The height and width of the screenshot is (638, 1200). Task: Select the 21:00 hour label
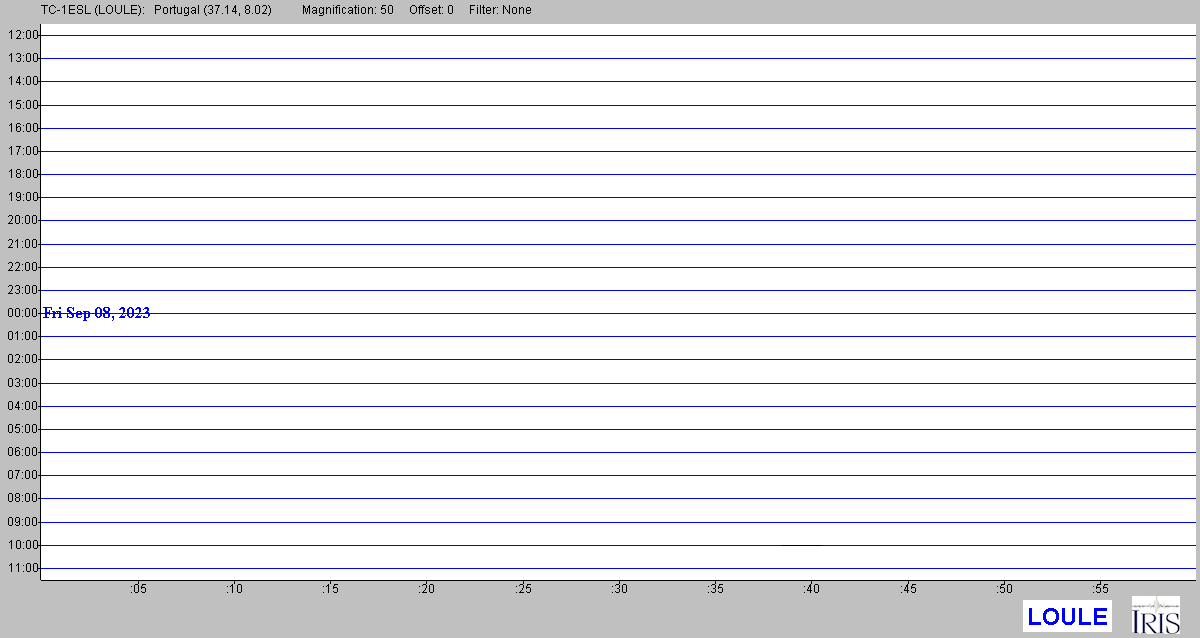point(22,244)
